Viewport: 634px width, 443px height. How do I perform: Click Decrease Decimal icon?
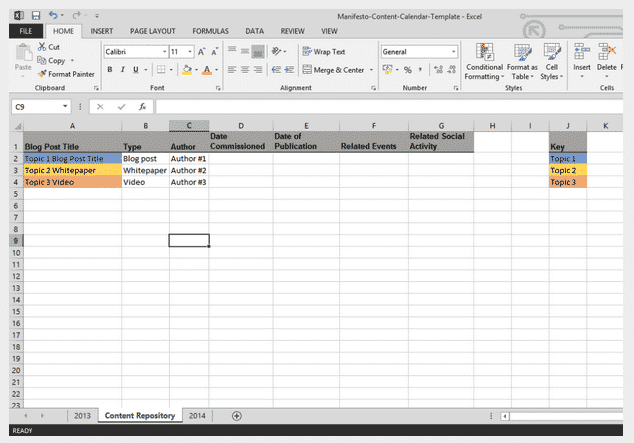click(451, 70)
